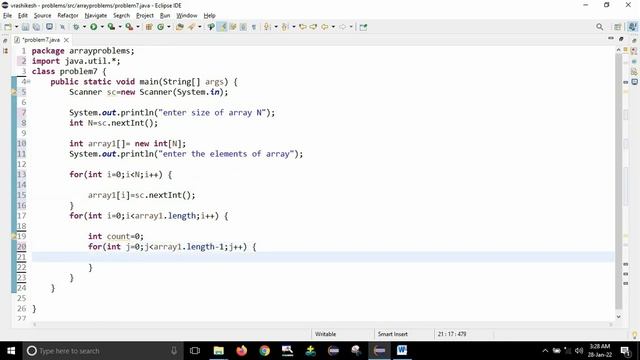640x360 pixels.
Task: Click the tip lightbulb in status bar
Action: click(x=634, y=335)
